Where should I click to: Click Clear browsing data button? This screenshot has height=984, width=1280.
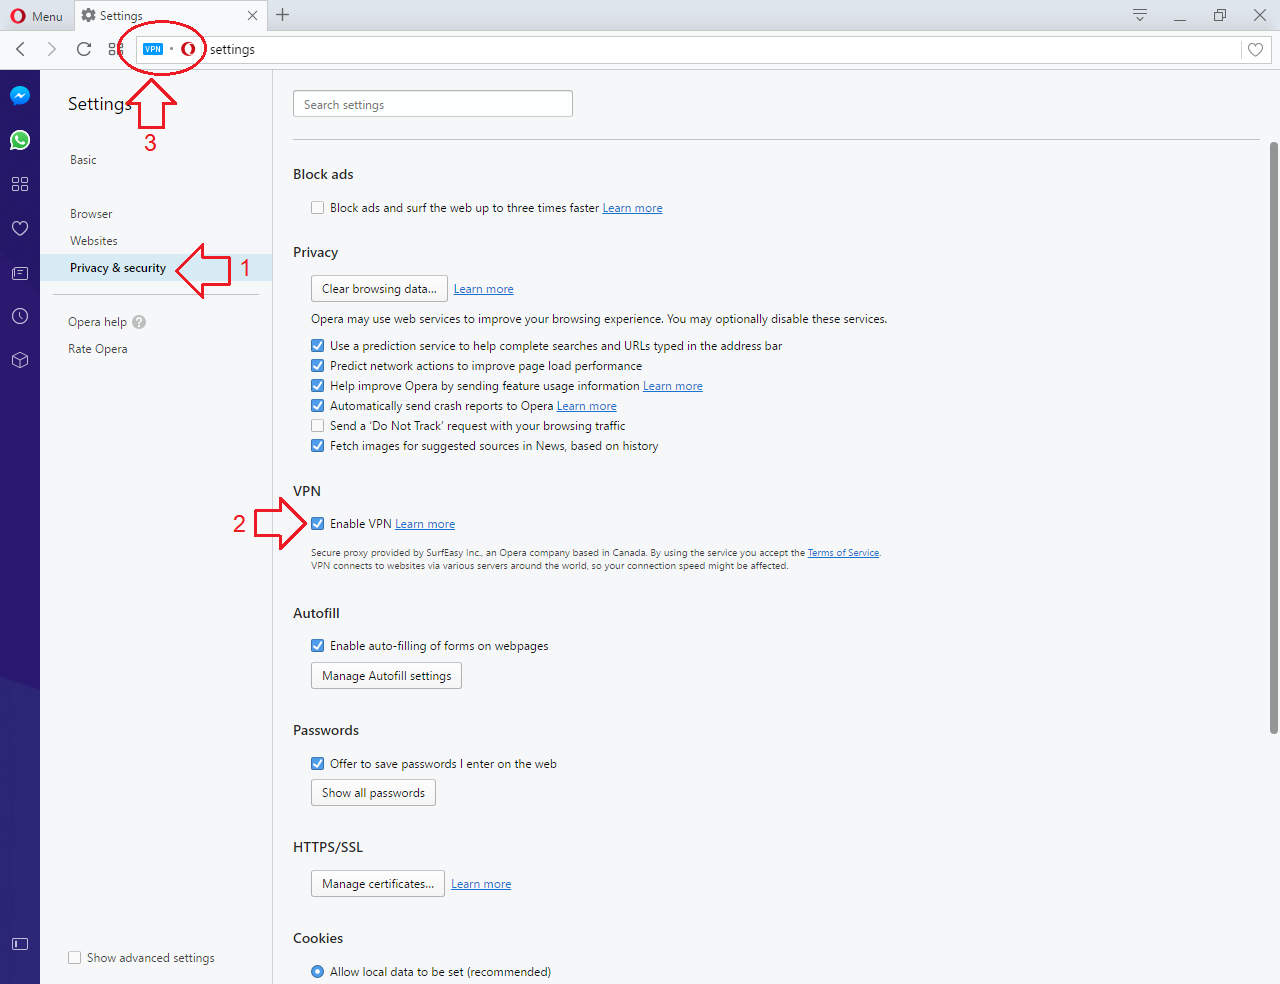[379, 289]
